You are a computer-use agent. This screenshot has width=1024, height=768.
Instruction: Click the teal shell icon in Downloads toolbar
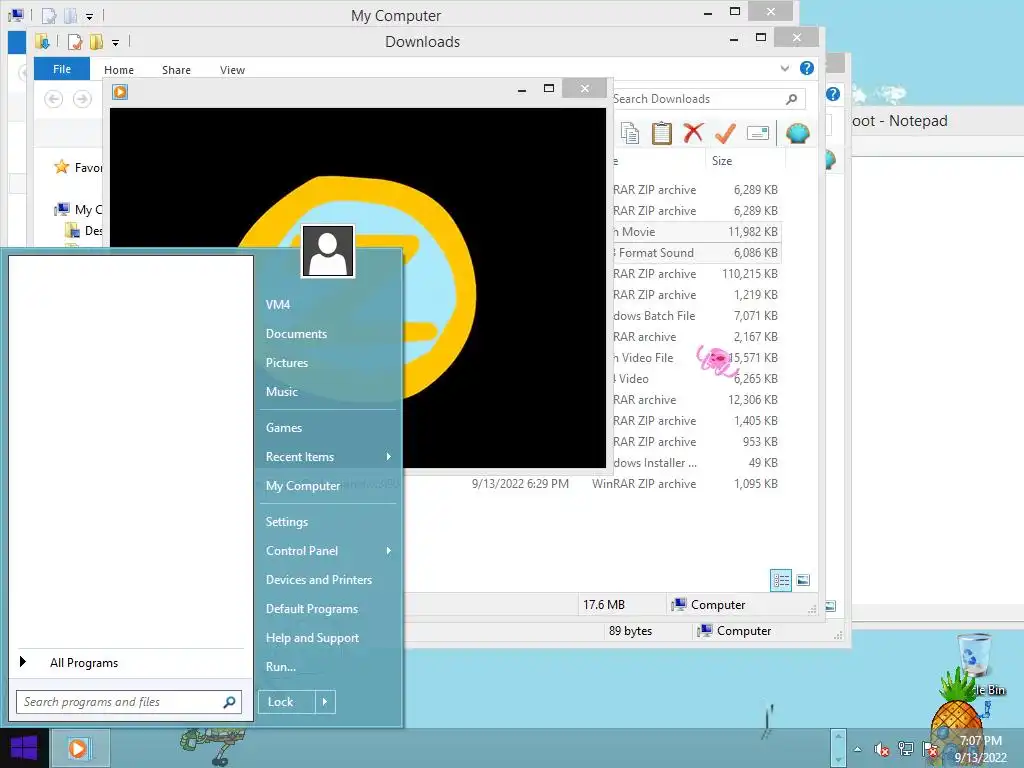tap(797, 133)
